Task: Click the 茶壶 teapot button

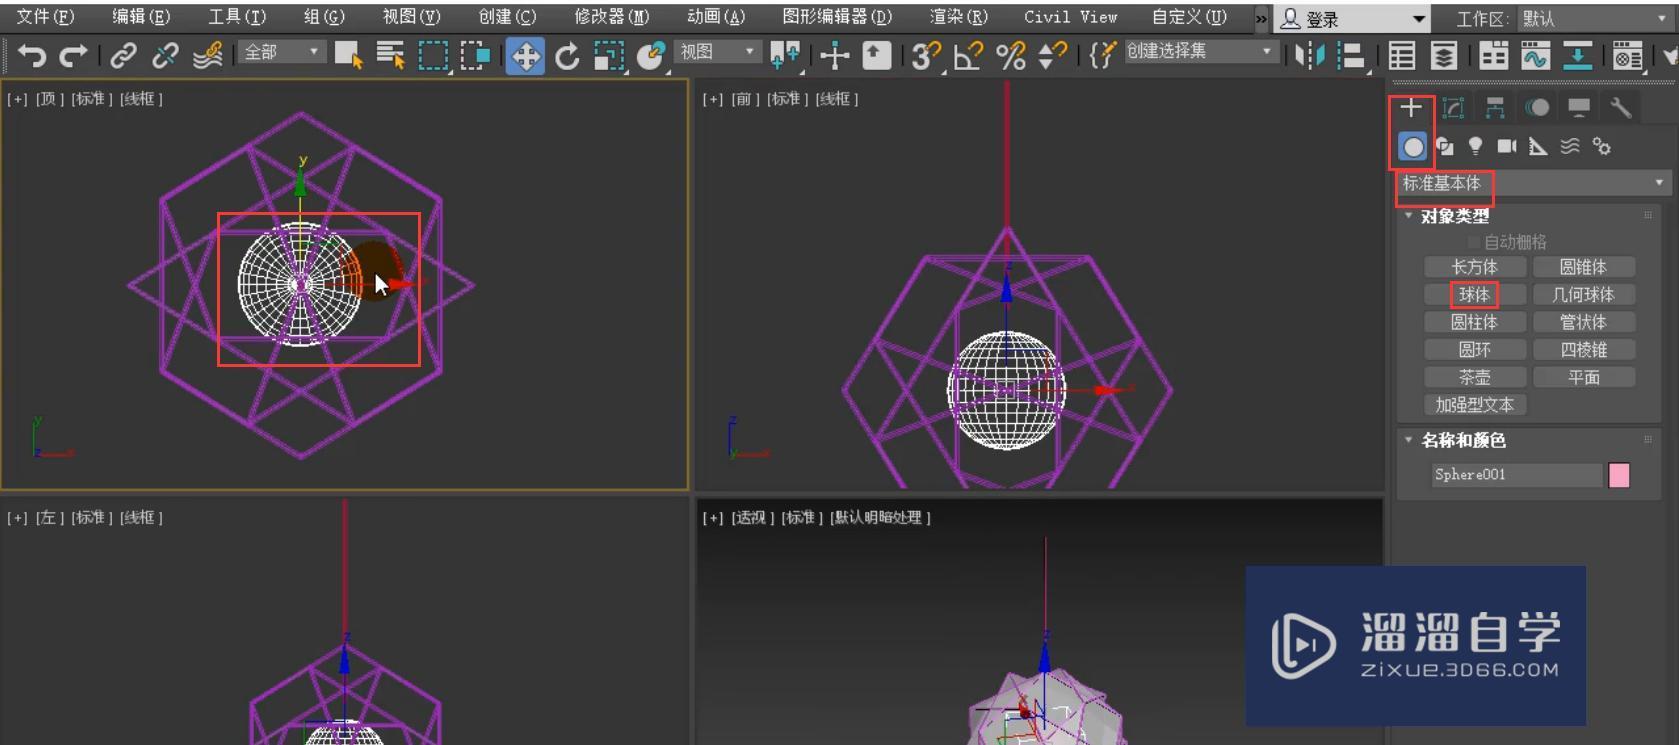Action: (1475, 377)
